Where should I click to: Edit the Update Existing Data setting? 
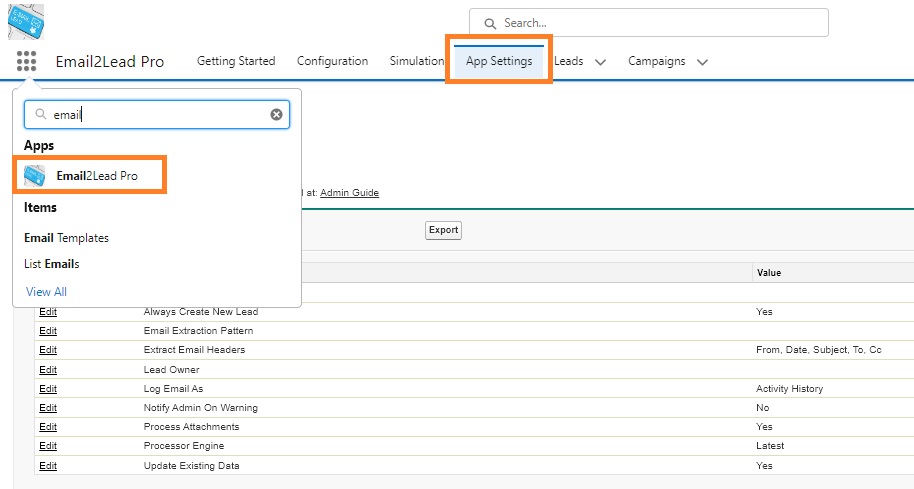(48, 466)
